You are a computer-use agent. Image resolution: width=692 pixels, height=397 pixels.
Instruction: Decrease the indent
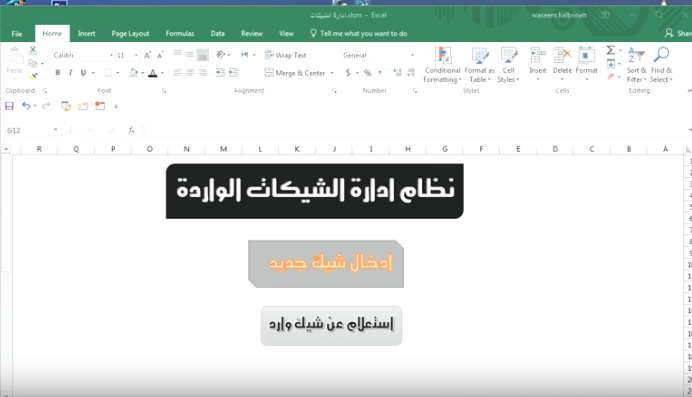[221, 73]
